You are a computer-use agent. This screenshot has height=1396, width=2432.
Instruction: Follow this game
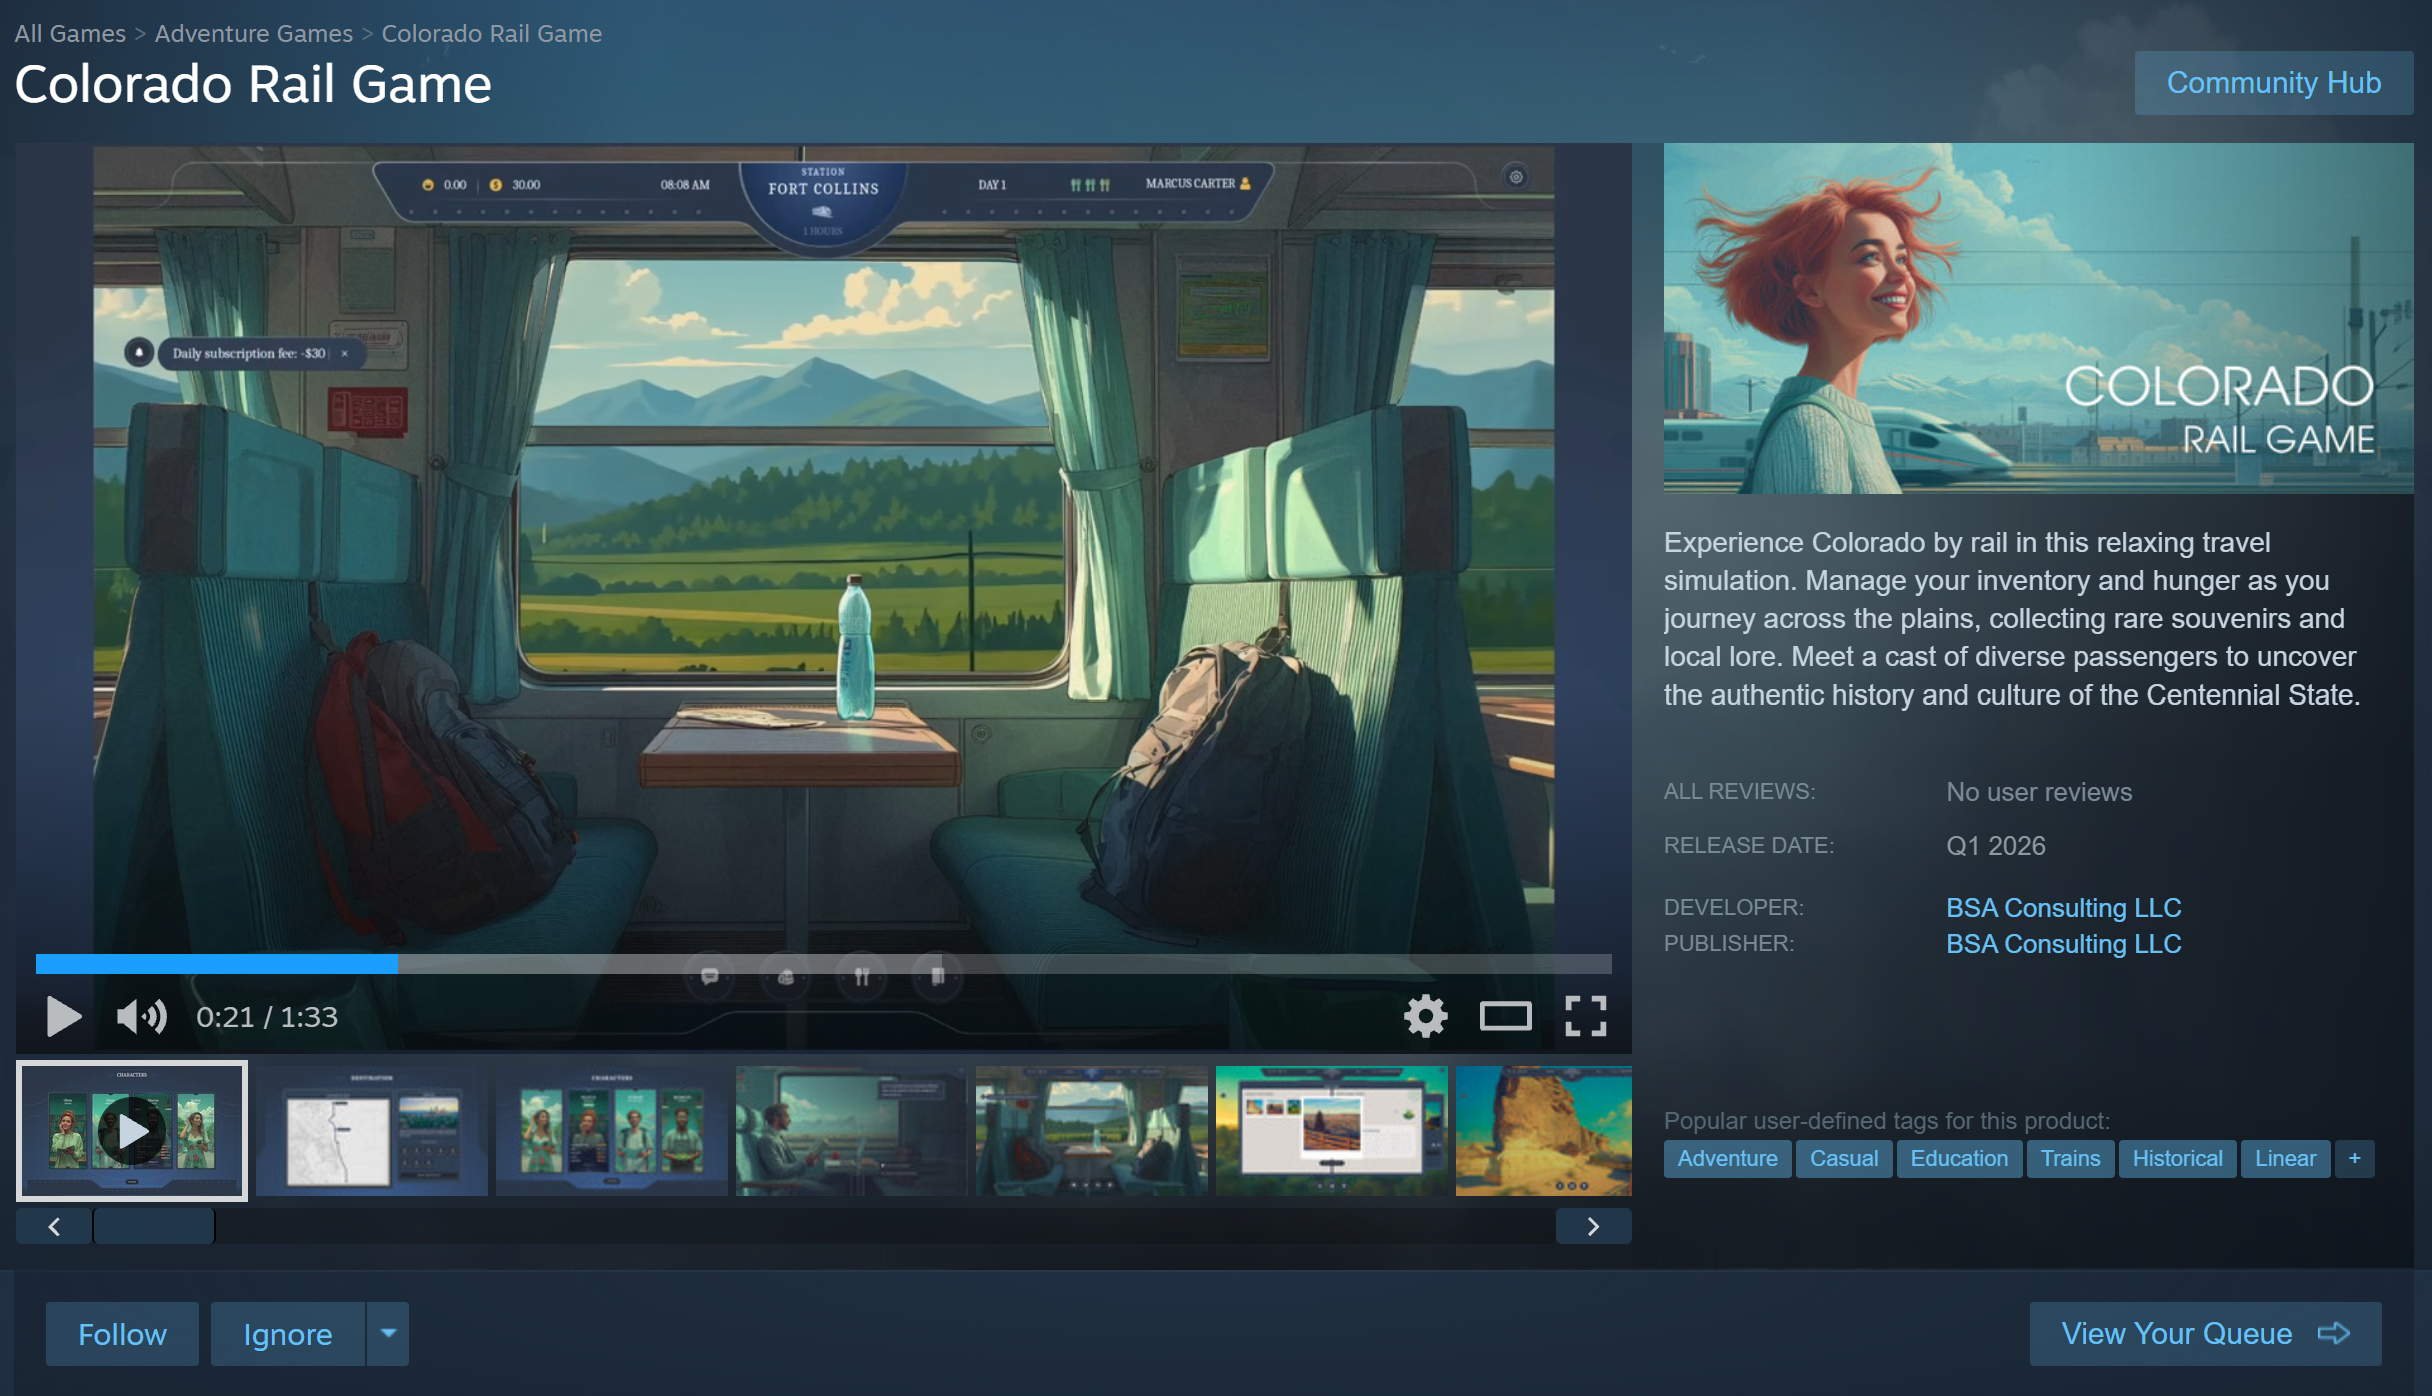pyautogui.click(x=122, y=1333)
